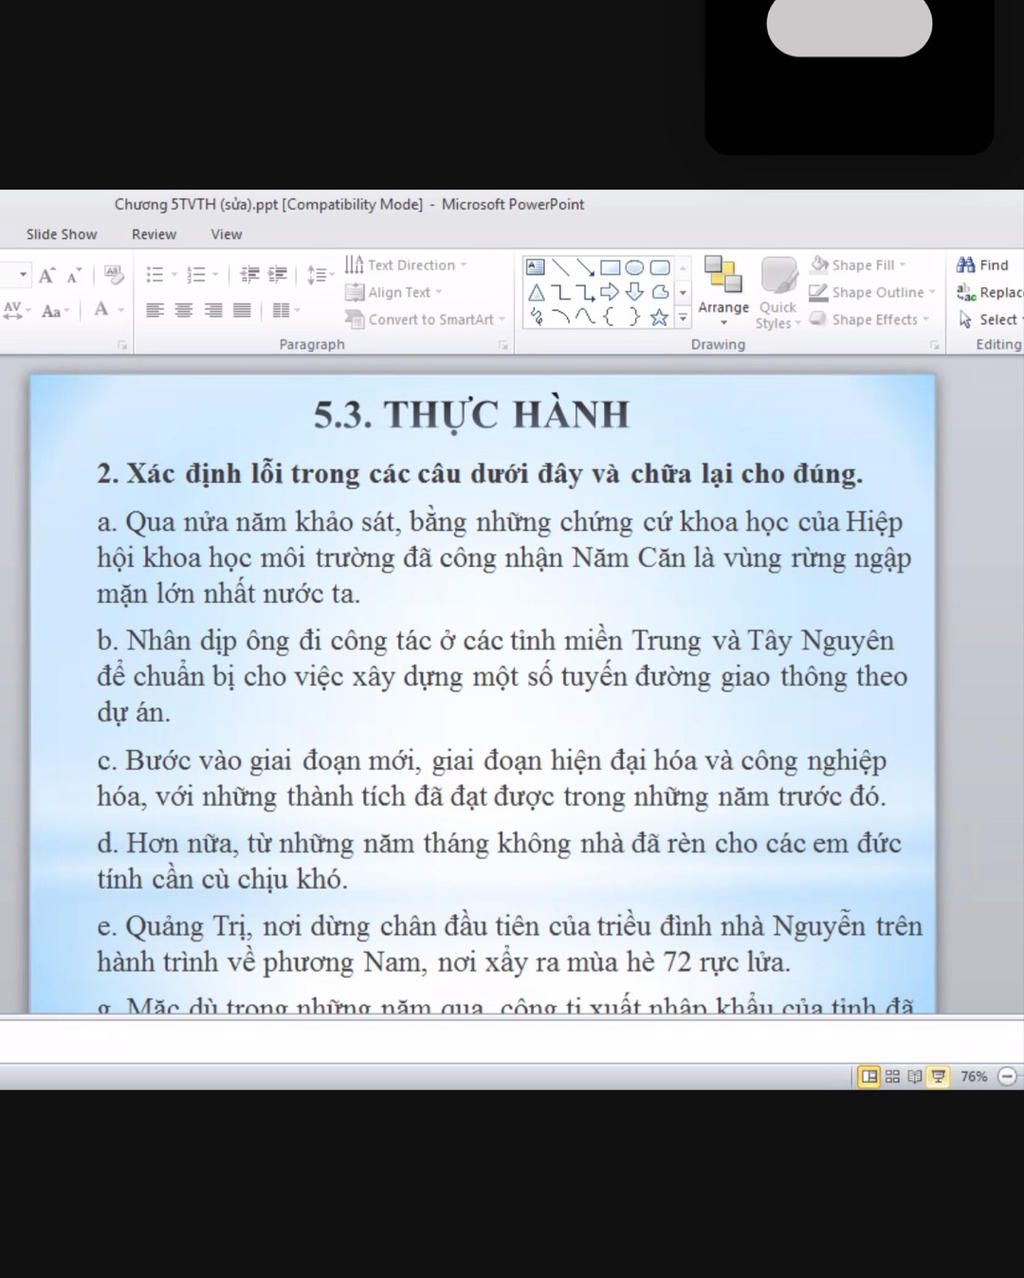Screen dimensions: 1024x1278
Task: Select the Elbow Arrow Connector shape
Action: point(585,292)
